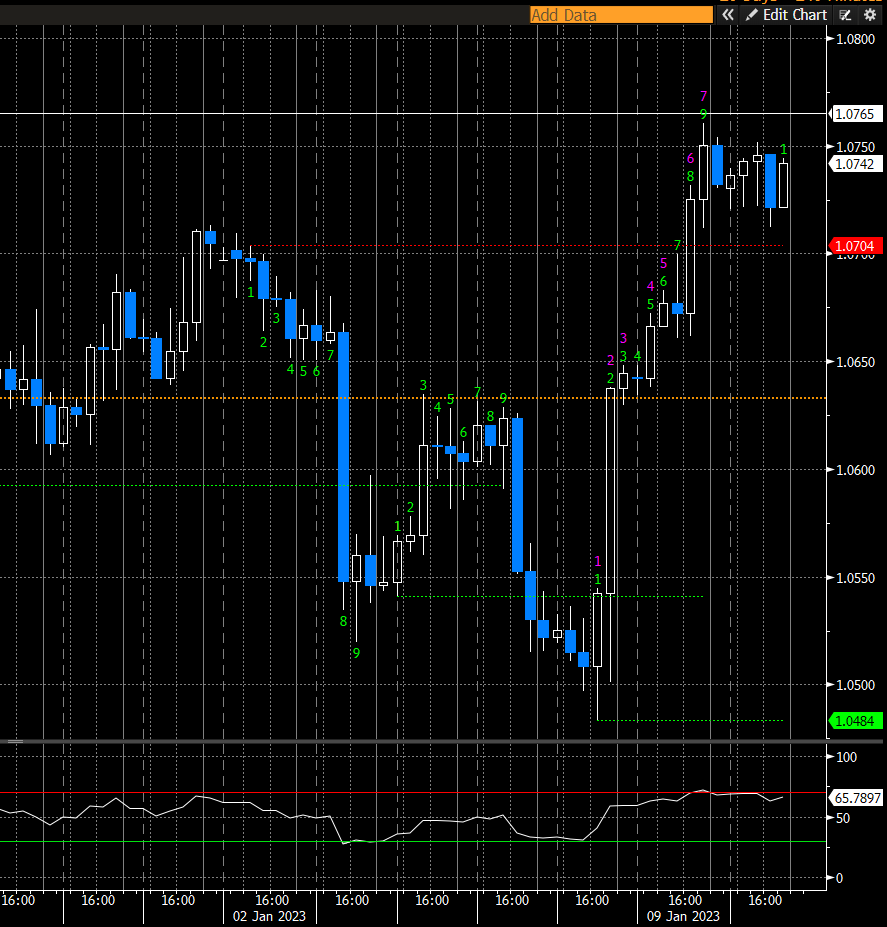Click the magenta 7 count marker
The image size is (887, 927).
[x=703, y=96]
